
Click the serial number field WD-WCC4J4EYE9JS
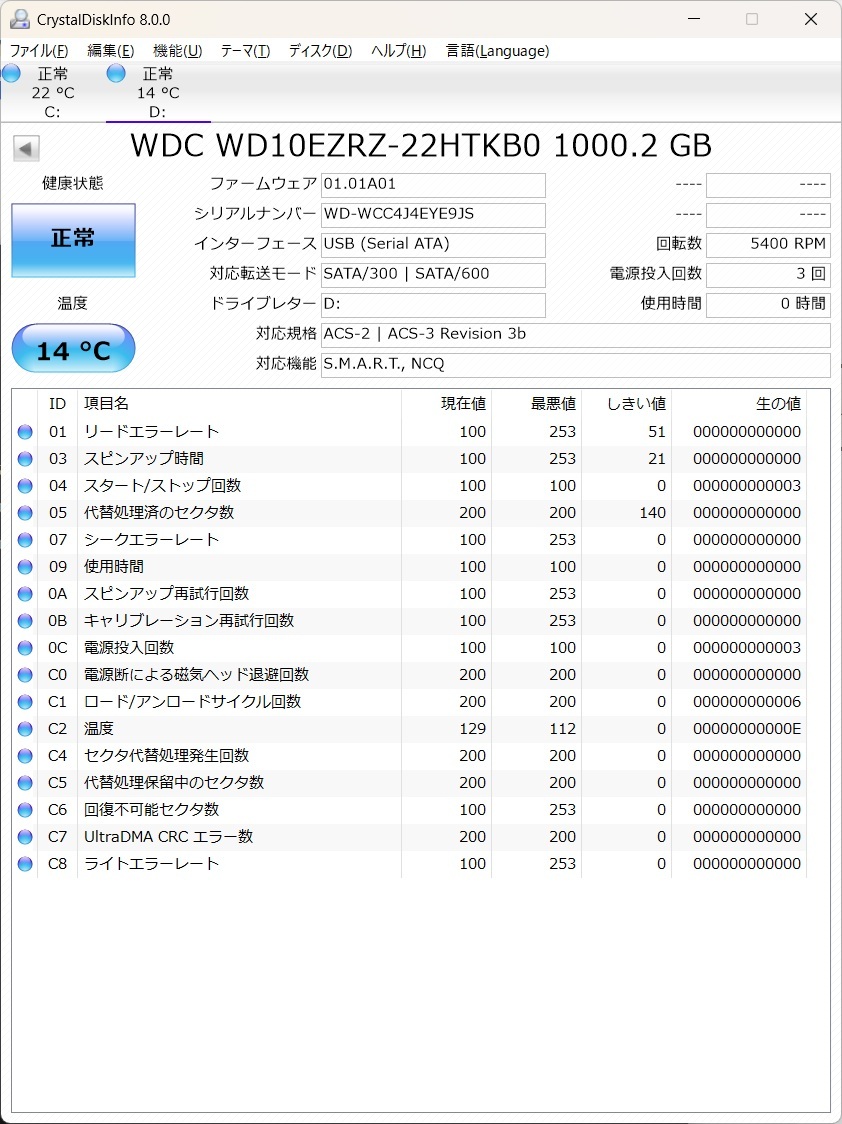(433, 215)
